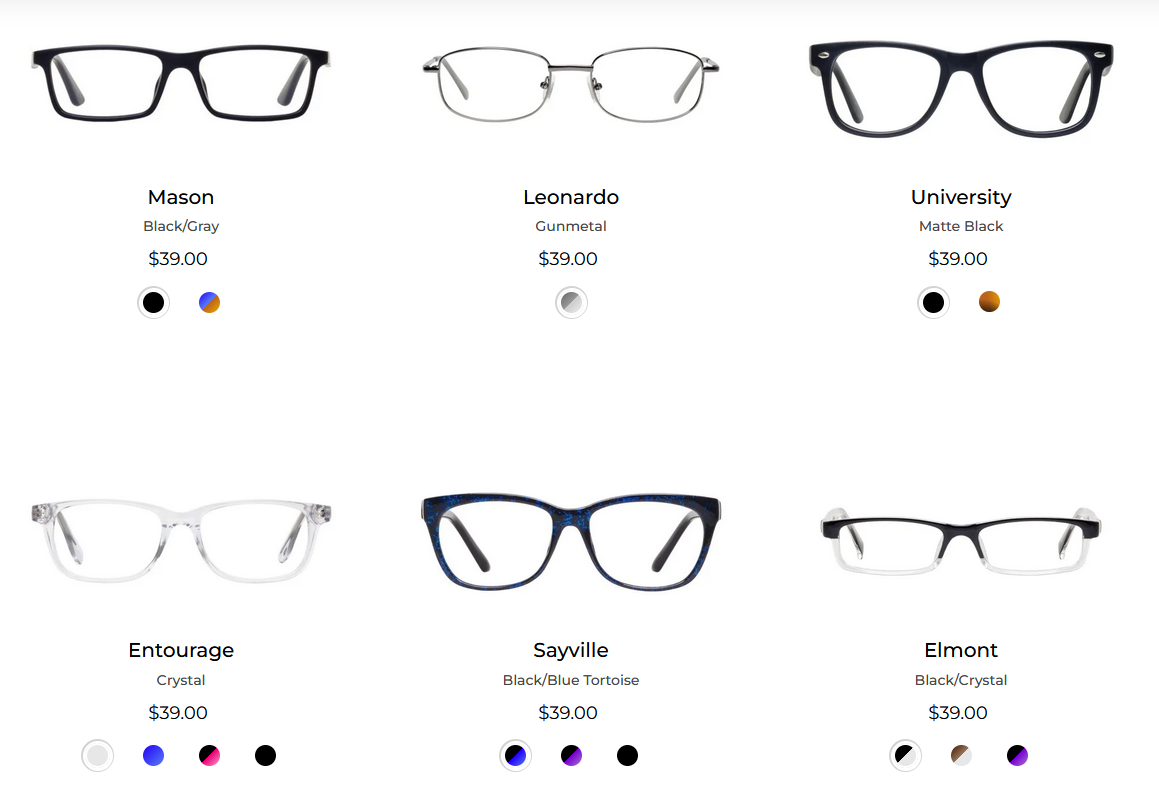Screen dimensions: 1159x793
Task: Open the Leonardo metal frame image
Action: click(x=571, y=84)
